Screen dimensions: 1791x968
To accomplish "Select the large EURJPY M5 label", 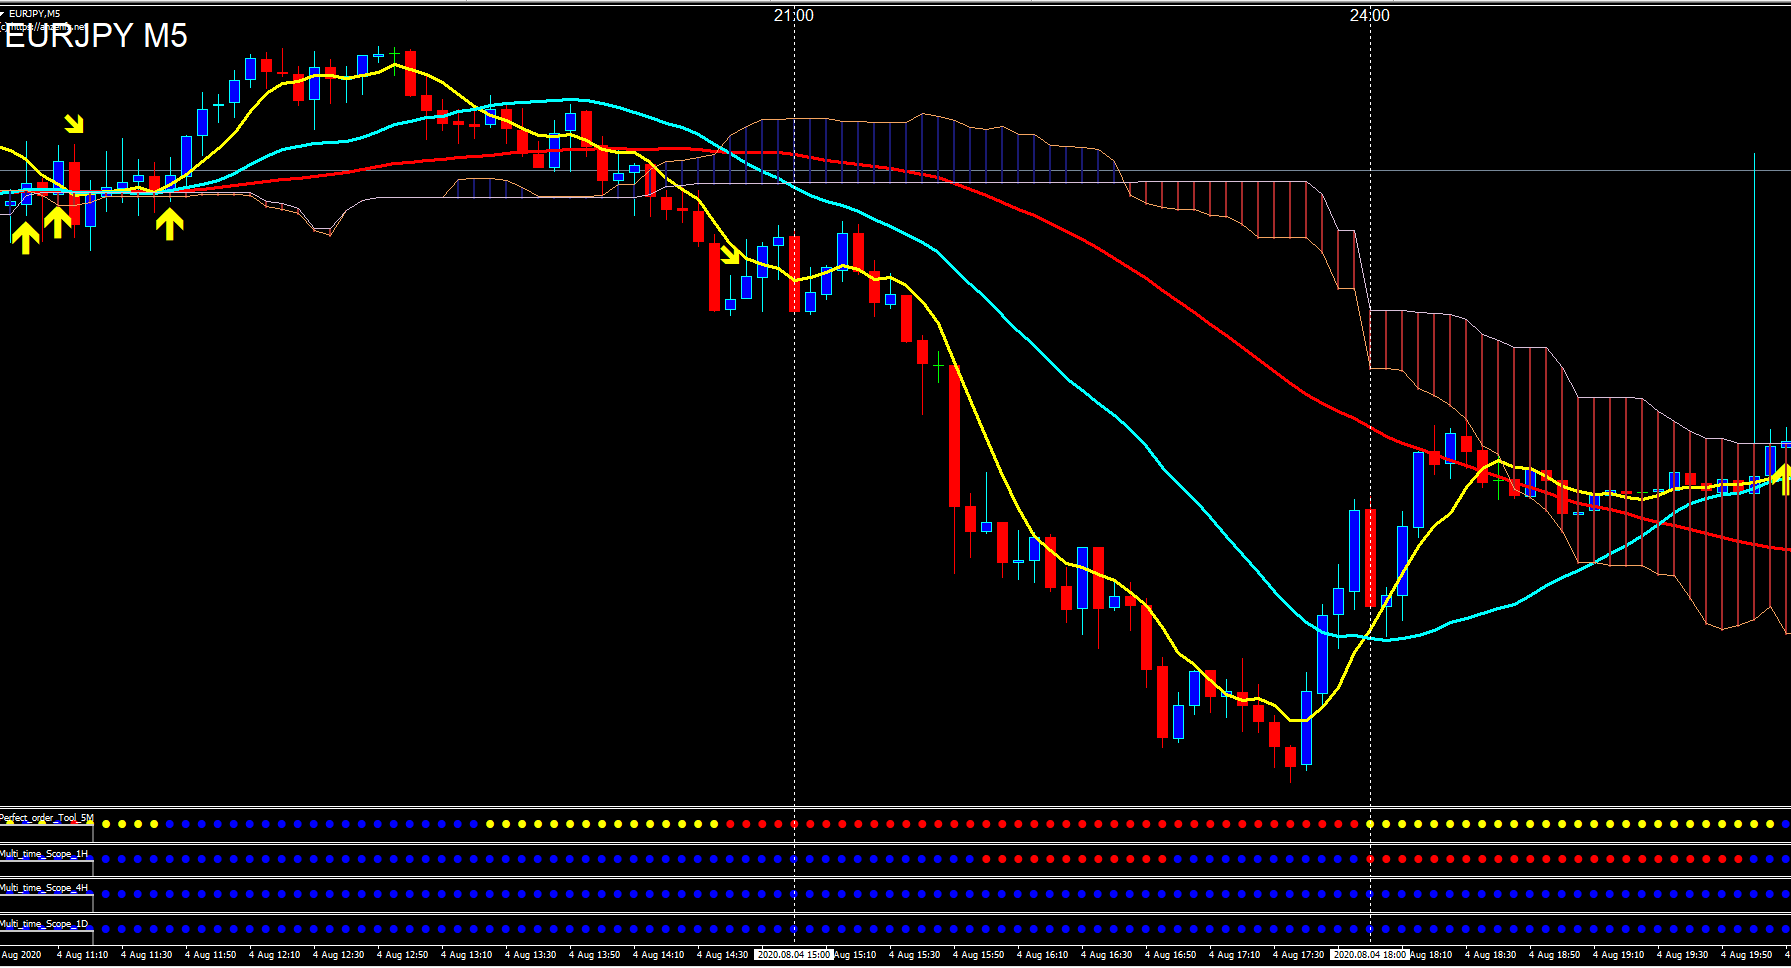I will coord(96,36).
